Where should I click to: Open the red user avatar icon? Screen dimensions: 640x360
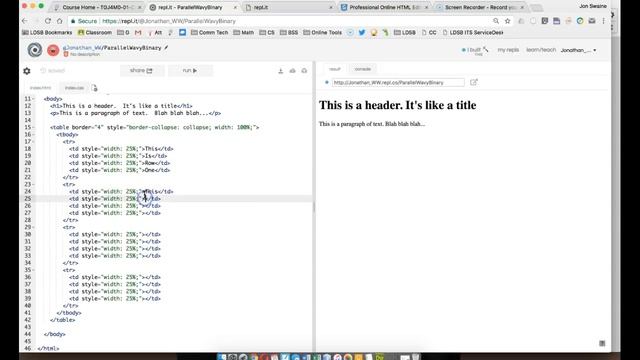point(53,50)
